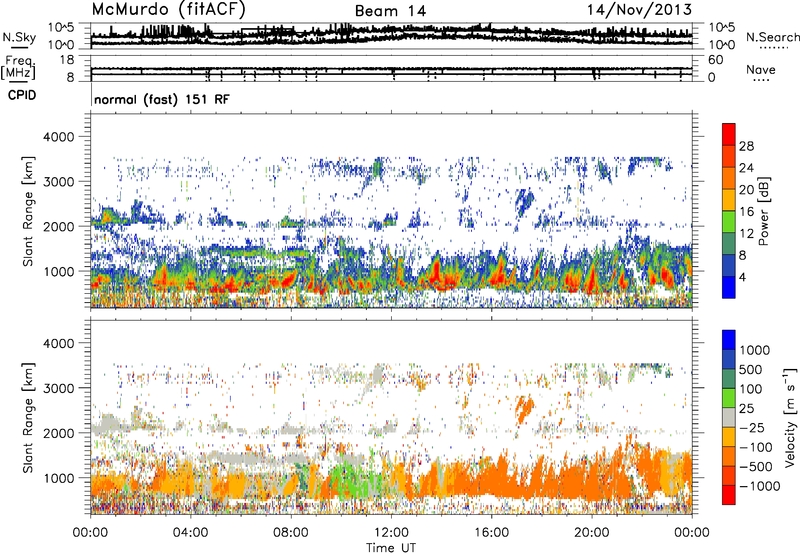
Task: Click the 16:00 time tick label
Action: [491, 533]
